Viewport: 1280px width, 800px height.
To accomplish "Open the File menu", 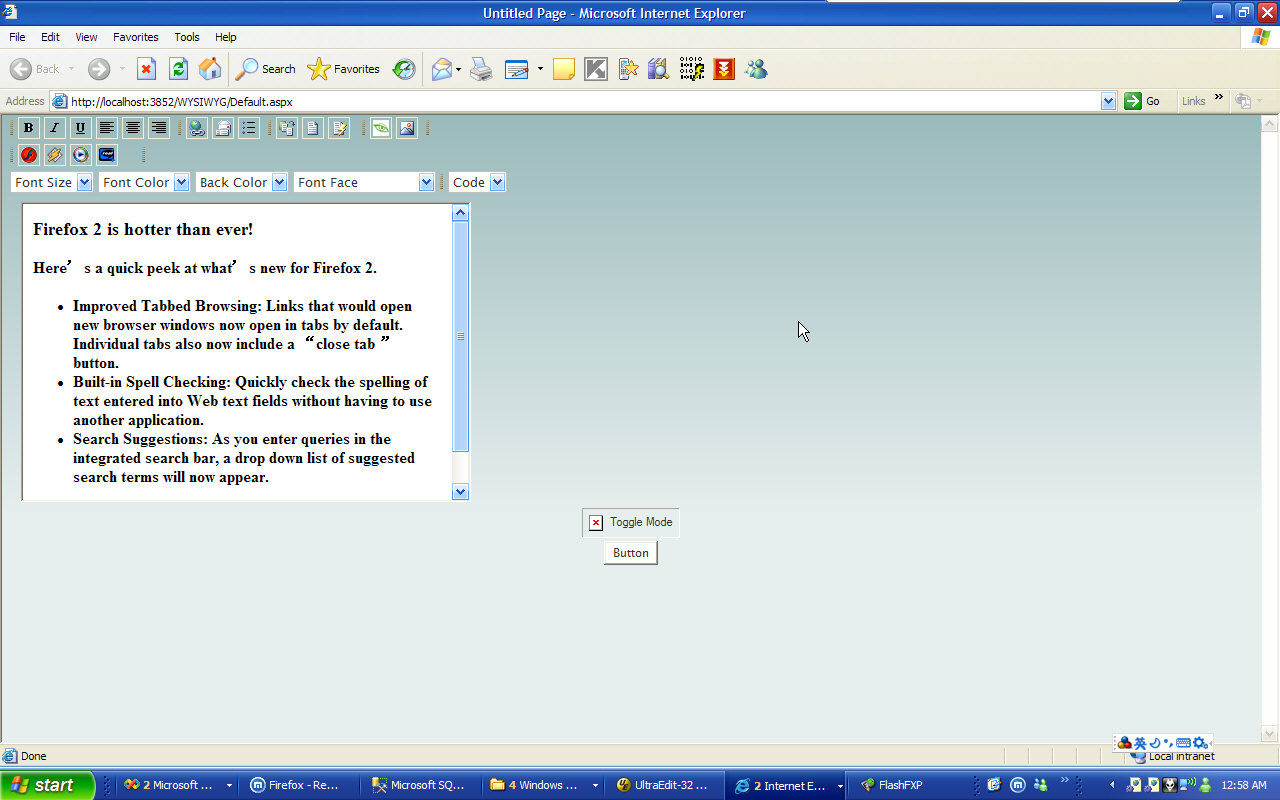I will click(17, 37).
